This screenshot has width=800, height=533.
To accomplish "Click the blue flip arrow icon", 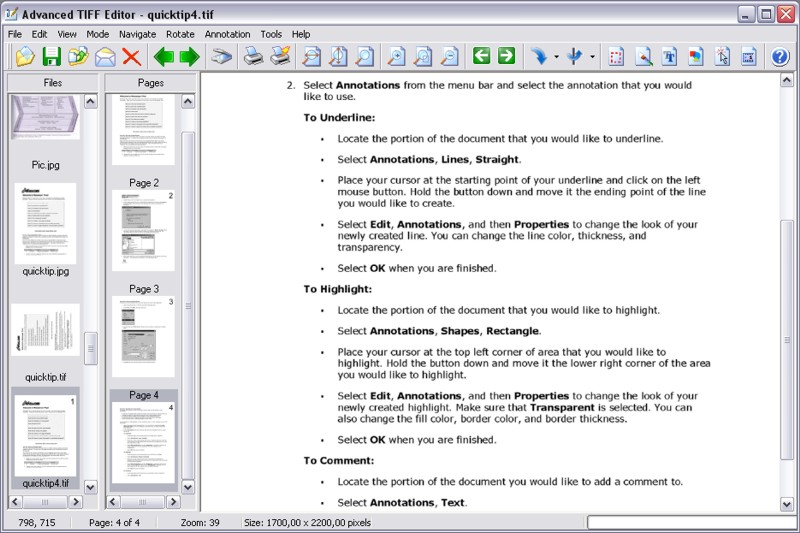I will click(x=574, y=56).
